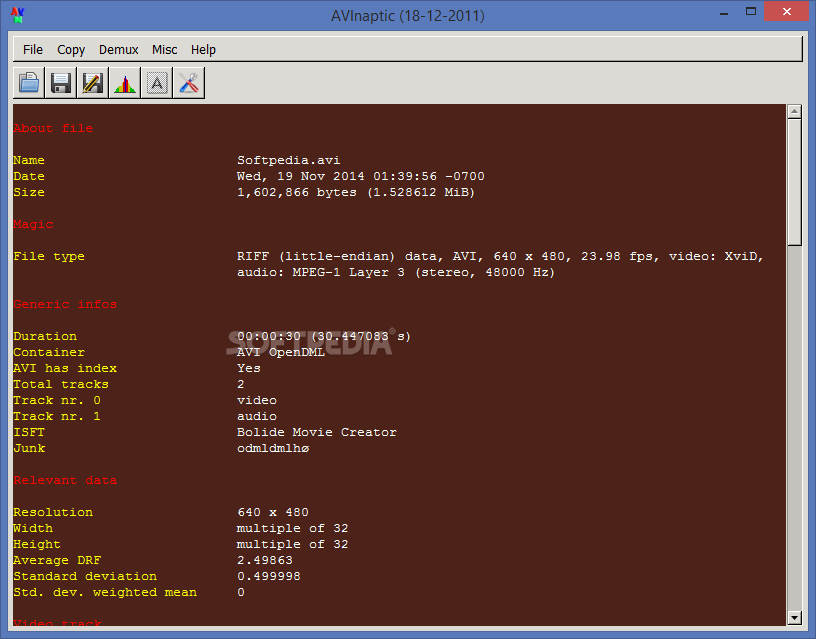Viewport: 816px width, 639px height.
Task: Click the scrollbar down arrow
Action: [x=794, y=618]
